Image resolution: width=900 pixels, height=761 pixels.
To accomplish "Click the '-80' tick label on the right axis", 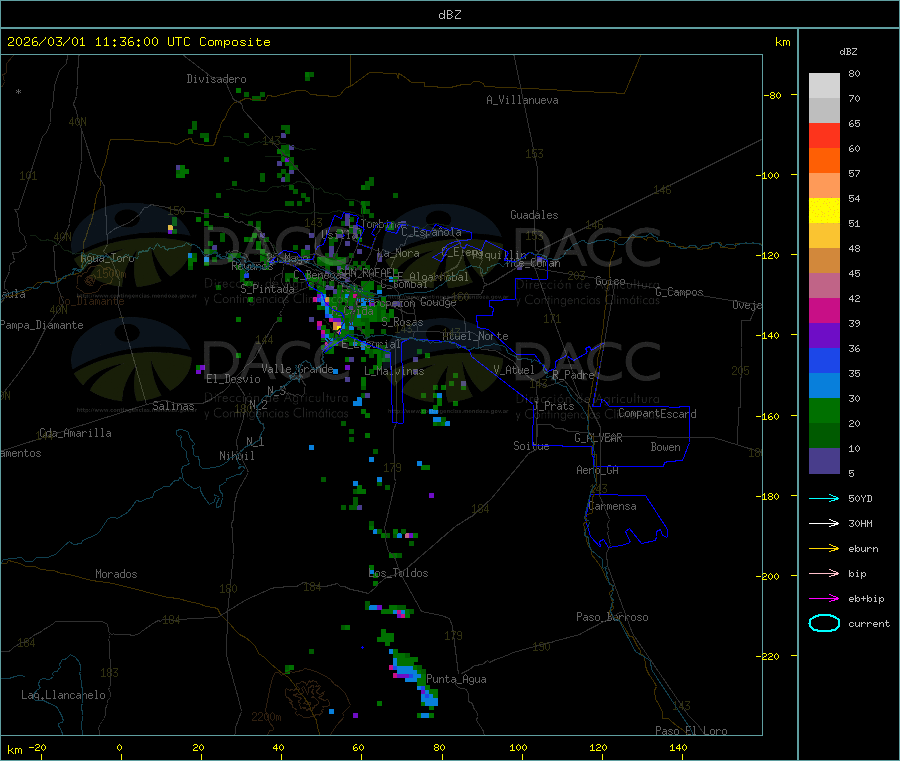I will click(x=773, y=95).
